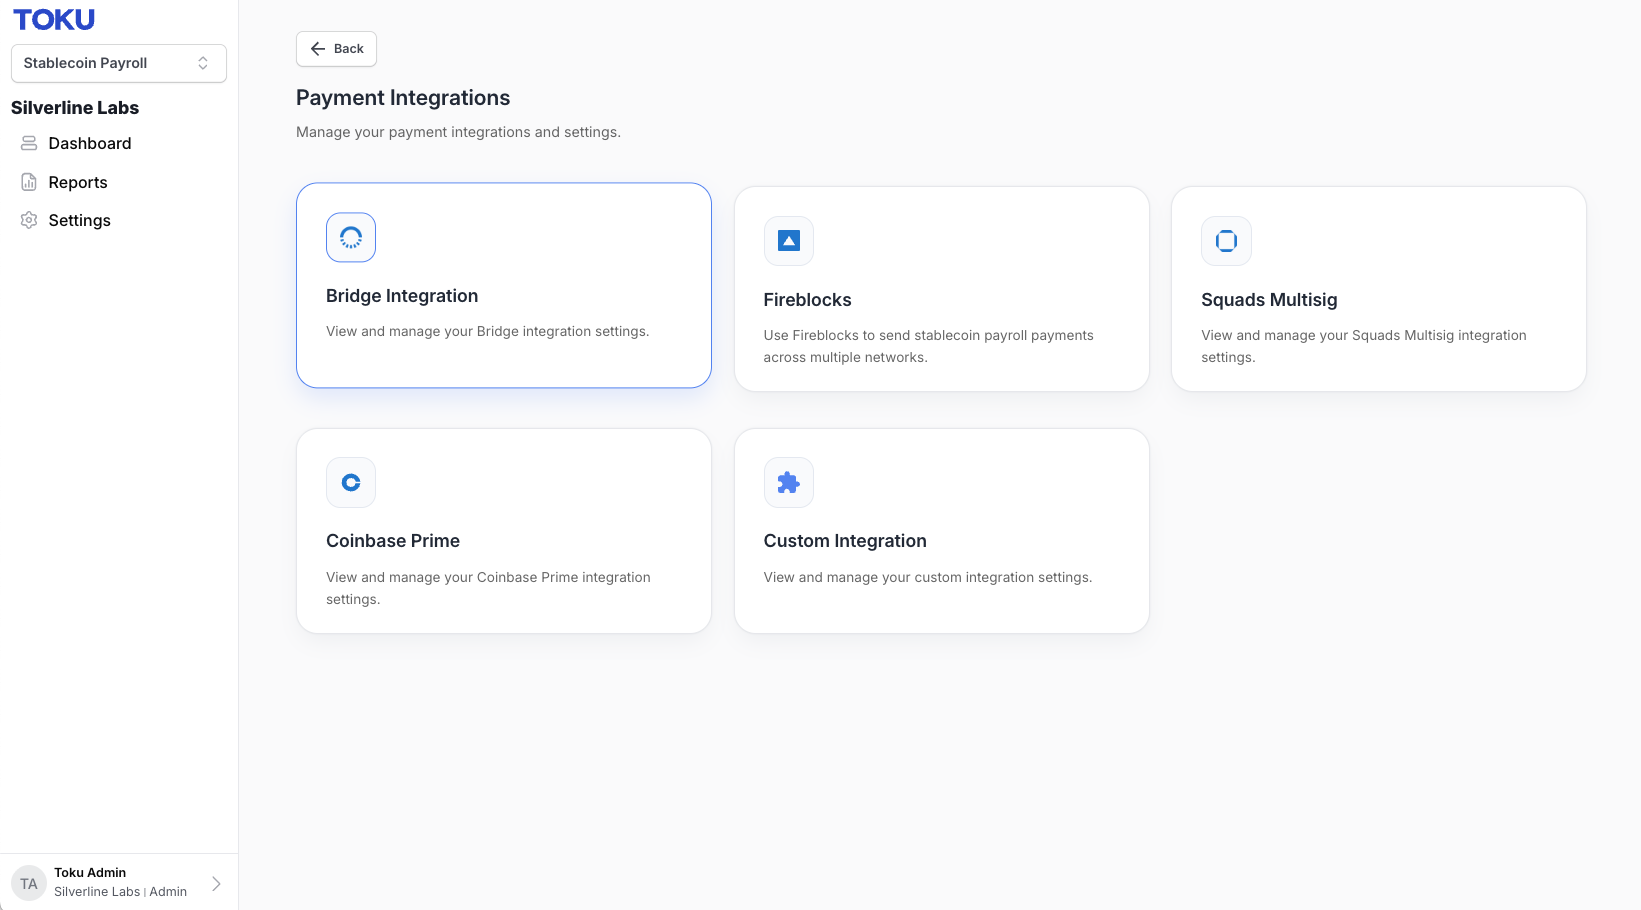Click the Fireblocks triangle logo icon
Image resolution: width=1641 pixels, height=910 pixels.
[x=789, y=241]
